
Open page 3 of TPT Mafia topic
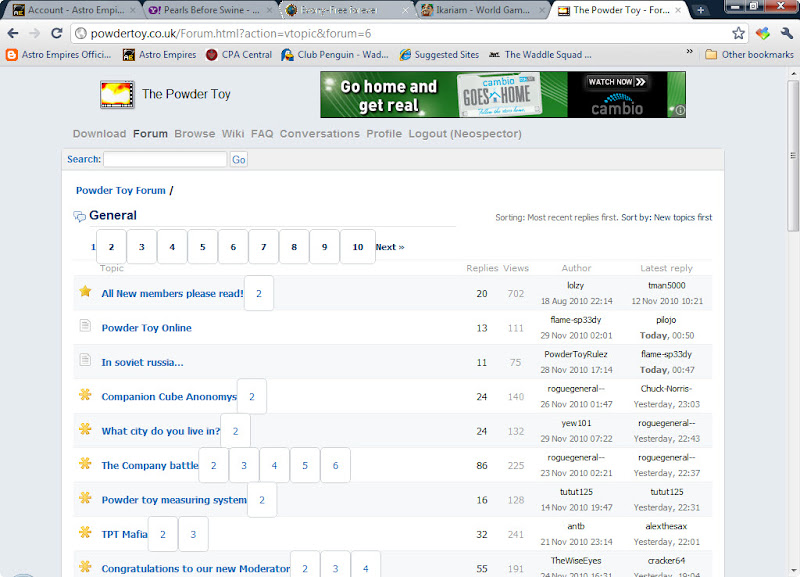click(193, 534)
